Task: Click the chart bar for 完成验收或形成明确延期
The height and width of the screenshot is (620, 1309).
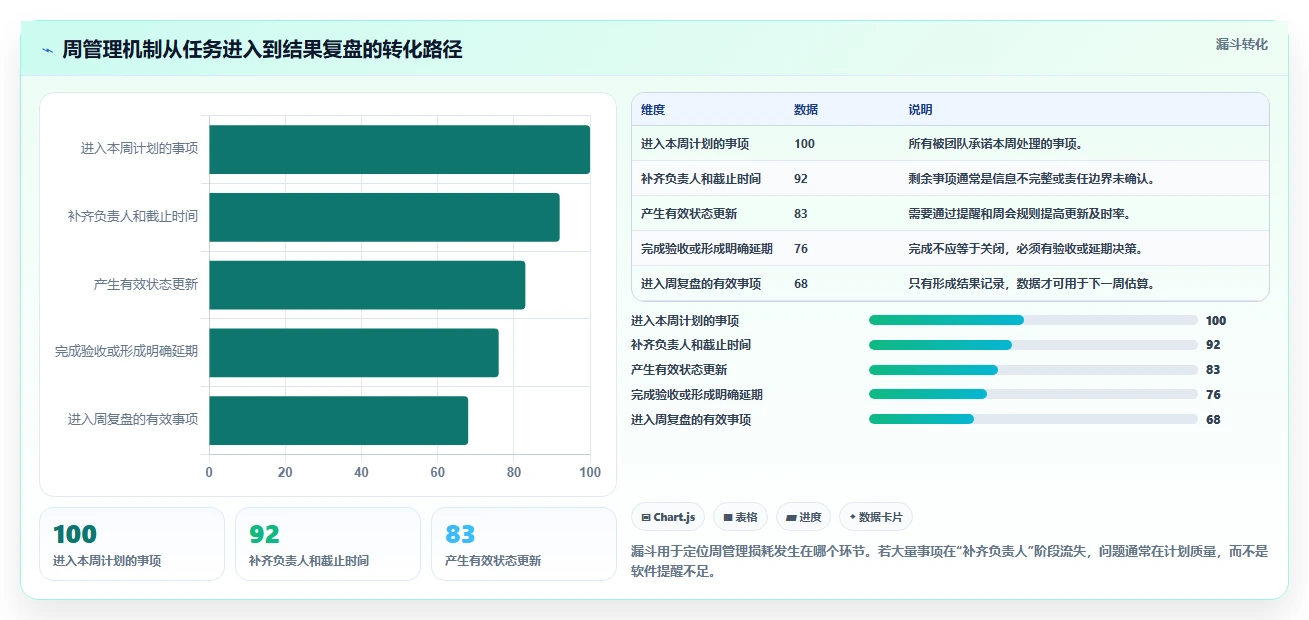Action: [x=354, y=353]
